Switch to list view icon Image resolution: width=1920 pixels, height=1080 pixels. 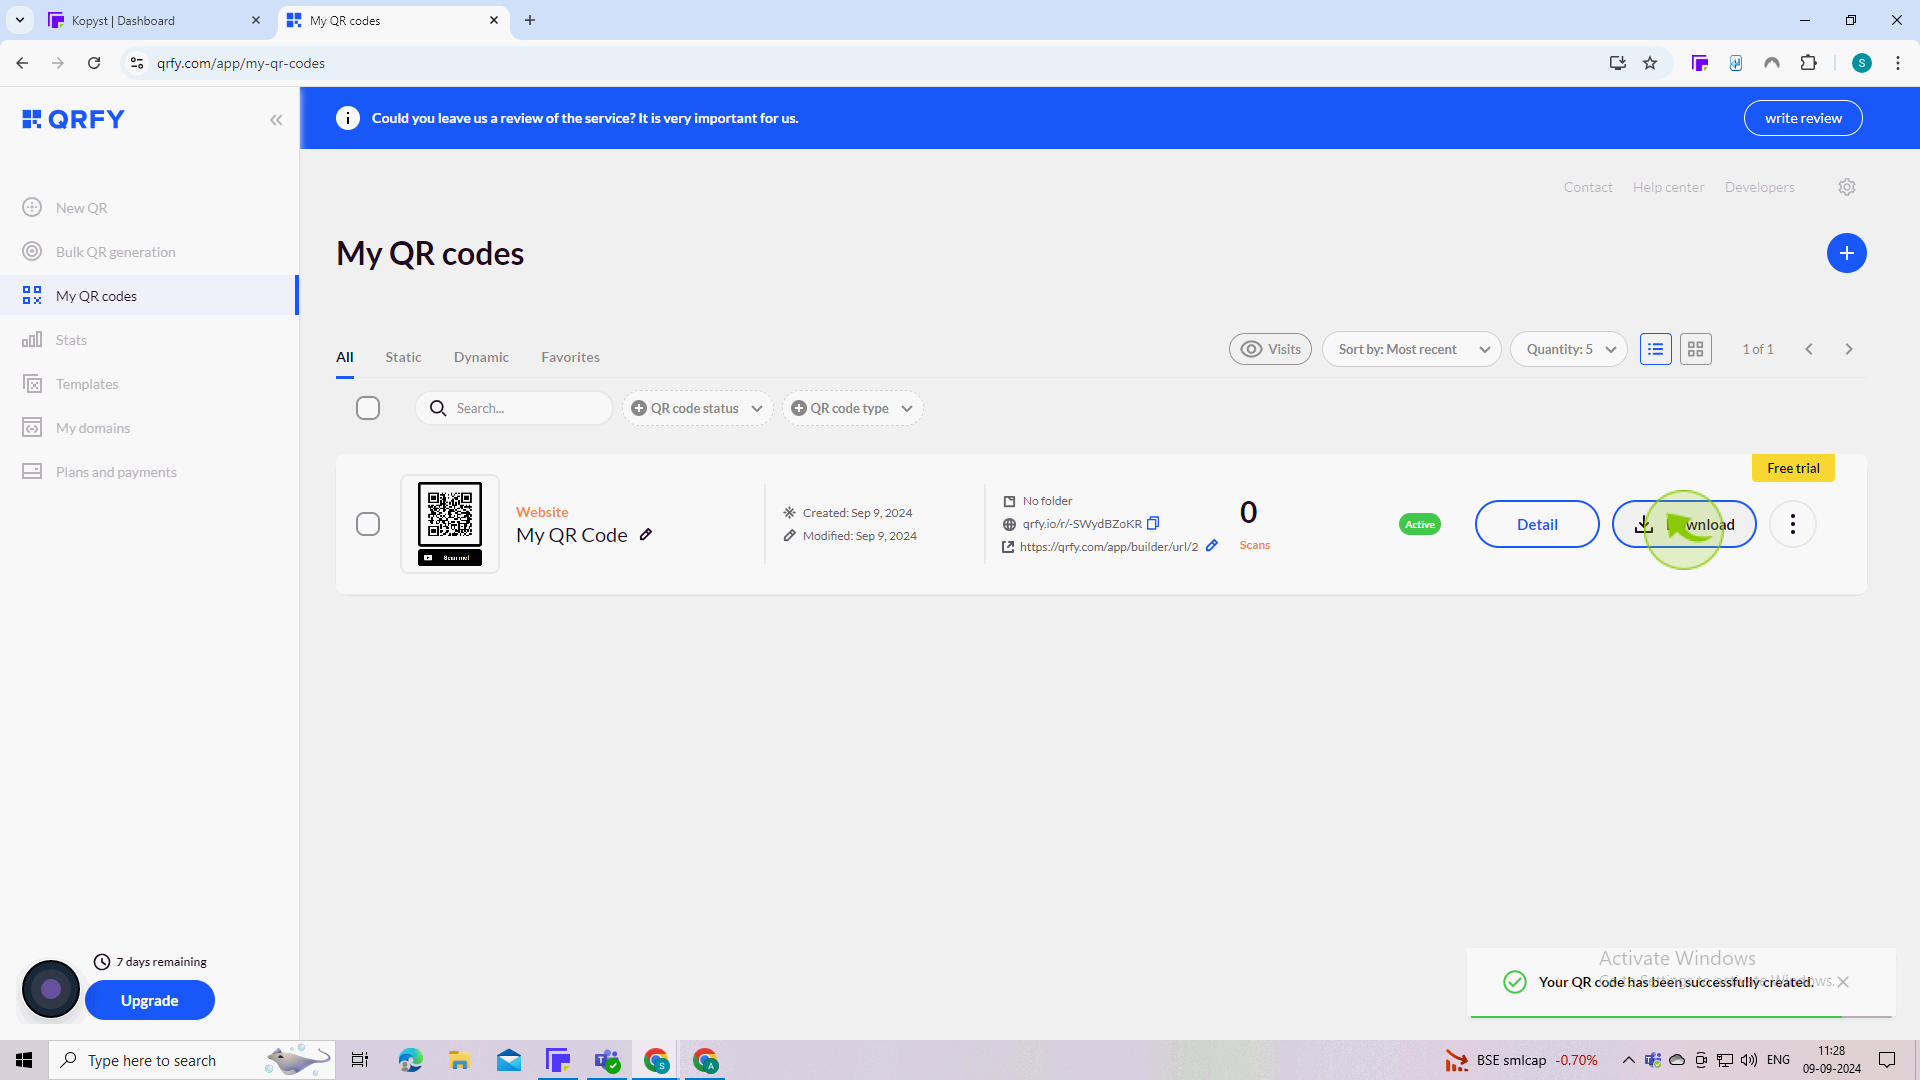(1655, 349)
